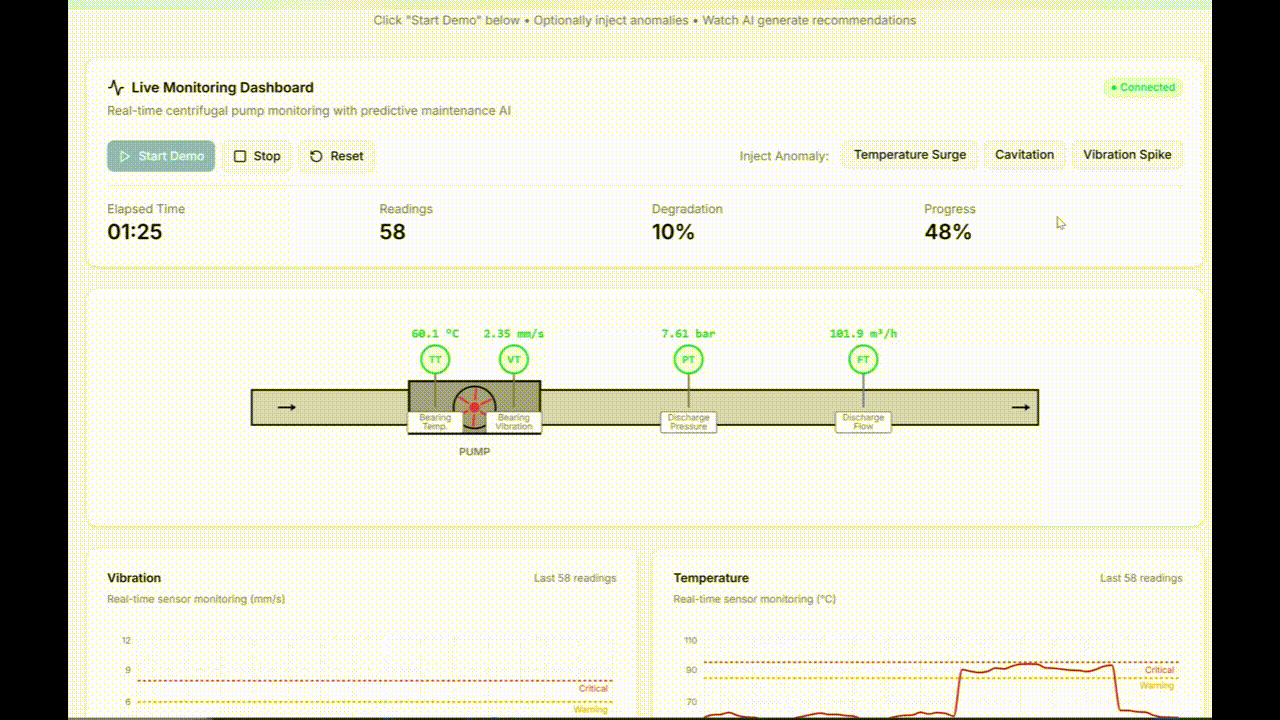Viewport: 1280px width, 720px height.
Task: Click the circular reset arrow icon
Action: pyautogui.click(x=317, y=156)
